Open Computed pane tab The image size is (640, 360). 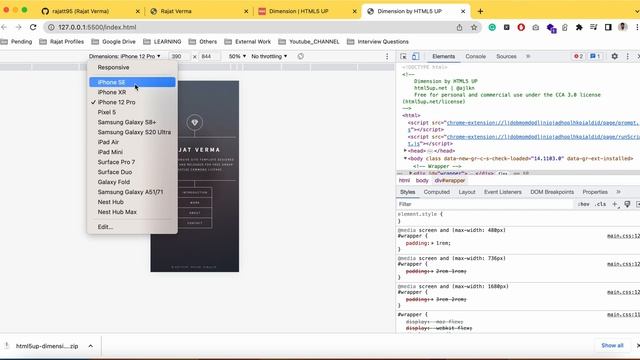click(436, 192)
